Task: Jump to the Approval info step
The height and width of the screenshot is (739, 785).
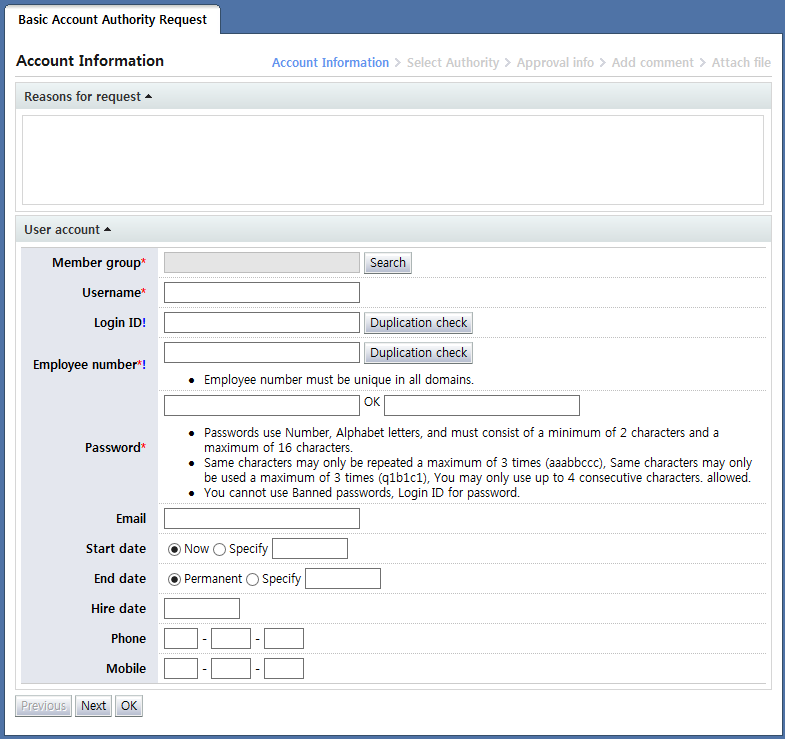Action: [x=555, y=62]
